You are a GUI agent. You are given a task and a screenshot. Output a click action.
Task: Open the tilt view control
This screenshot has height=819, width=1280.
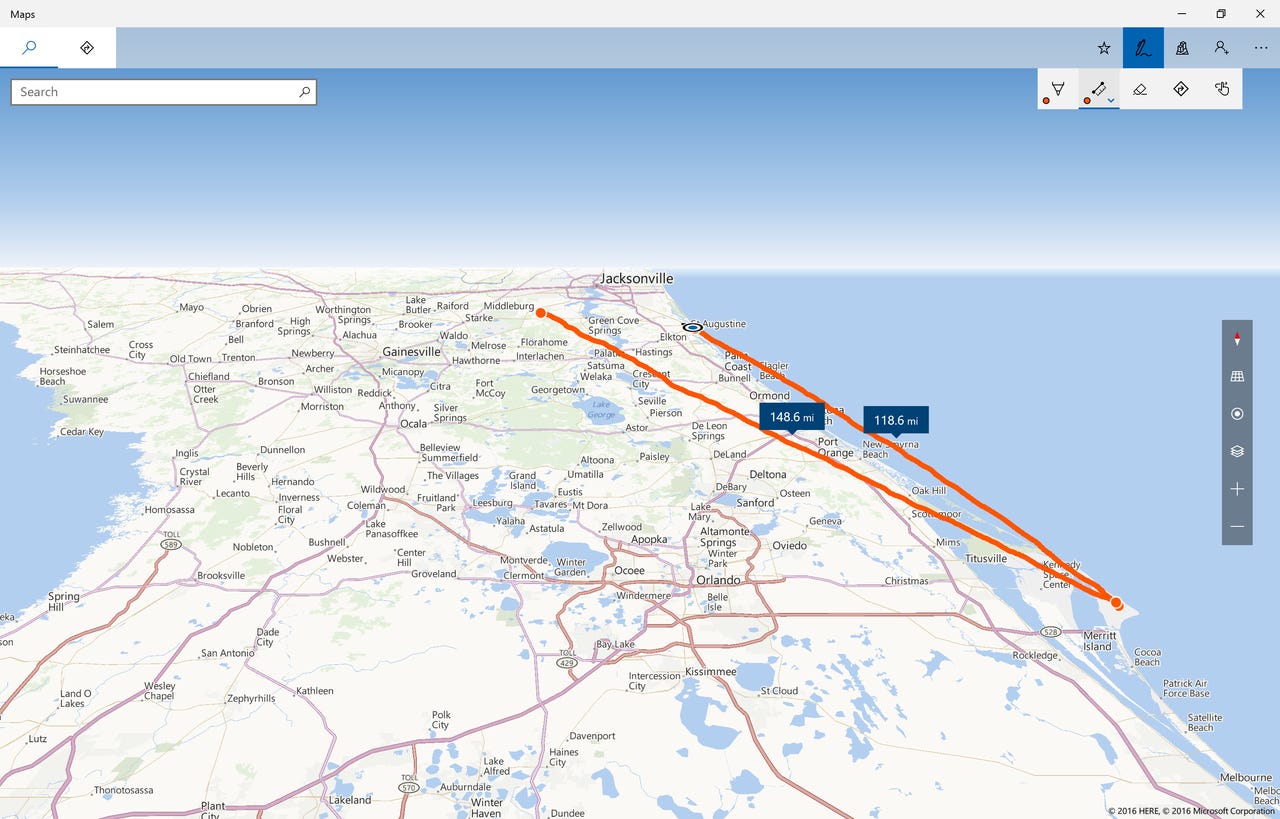click(x=1237, y=375)
